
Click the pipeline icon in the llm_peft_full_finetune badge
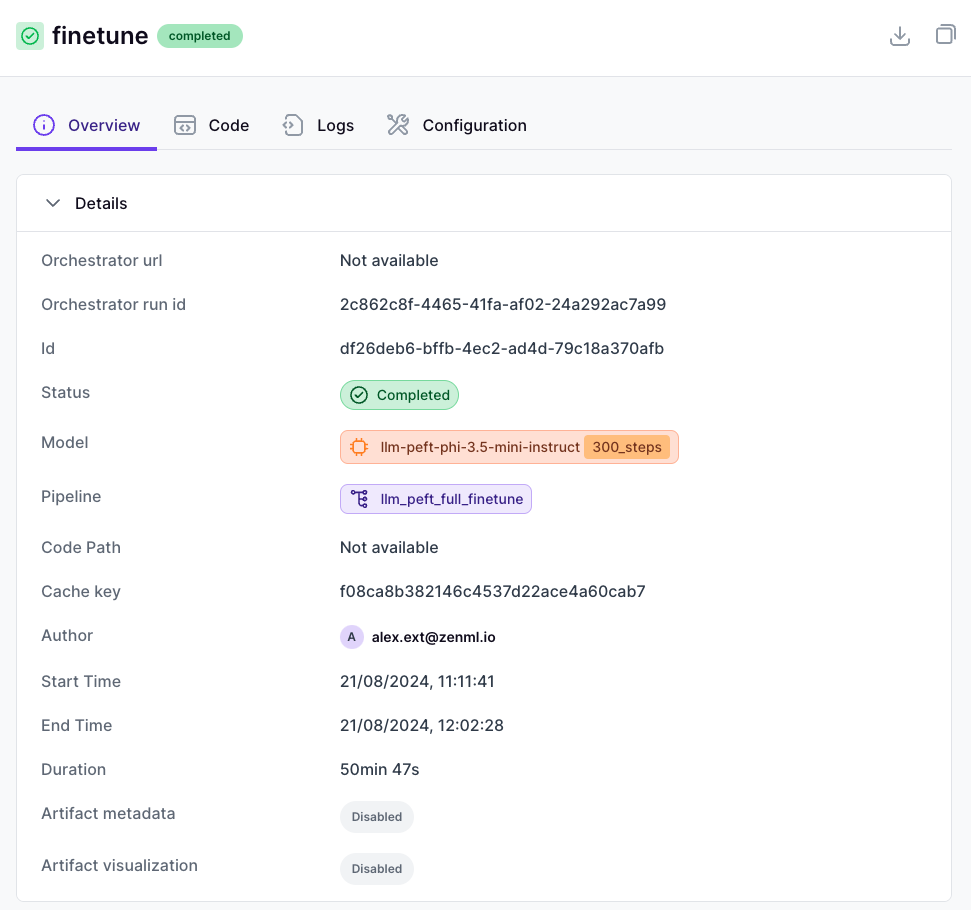(x=359, y=498)
